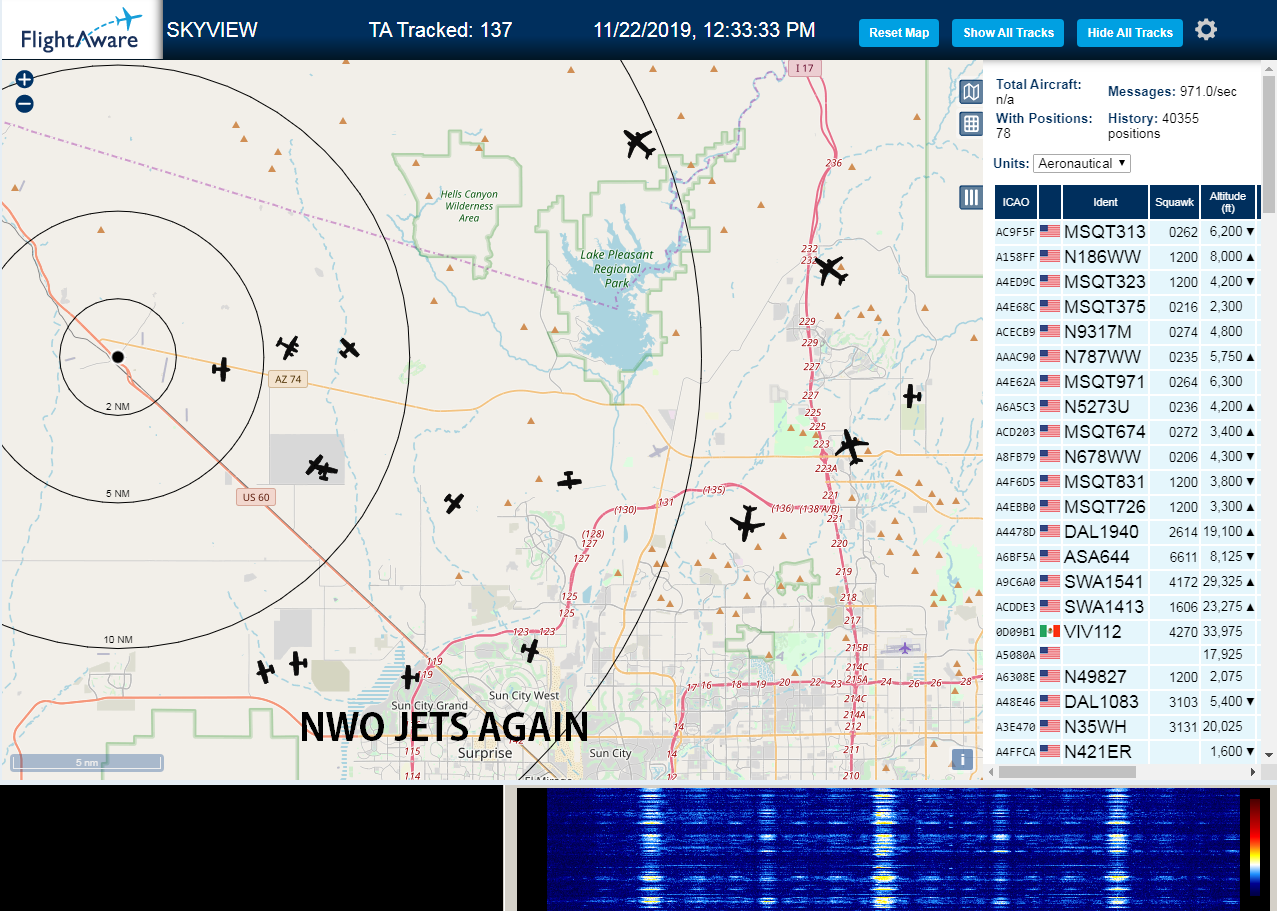Click the MSQT674 ident

pyautogui.click(x=1105, y=431)
